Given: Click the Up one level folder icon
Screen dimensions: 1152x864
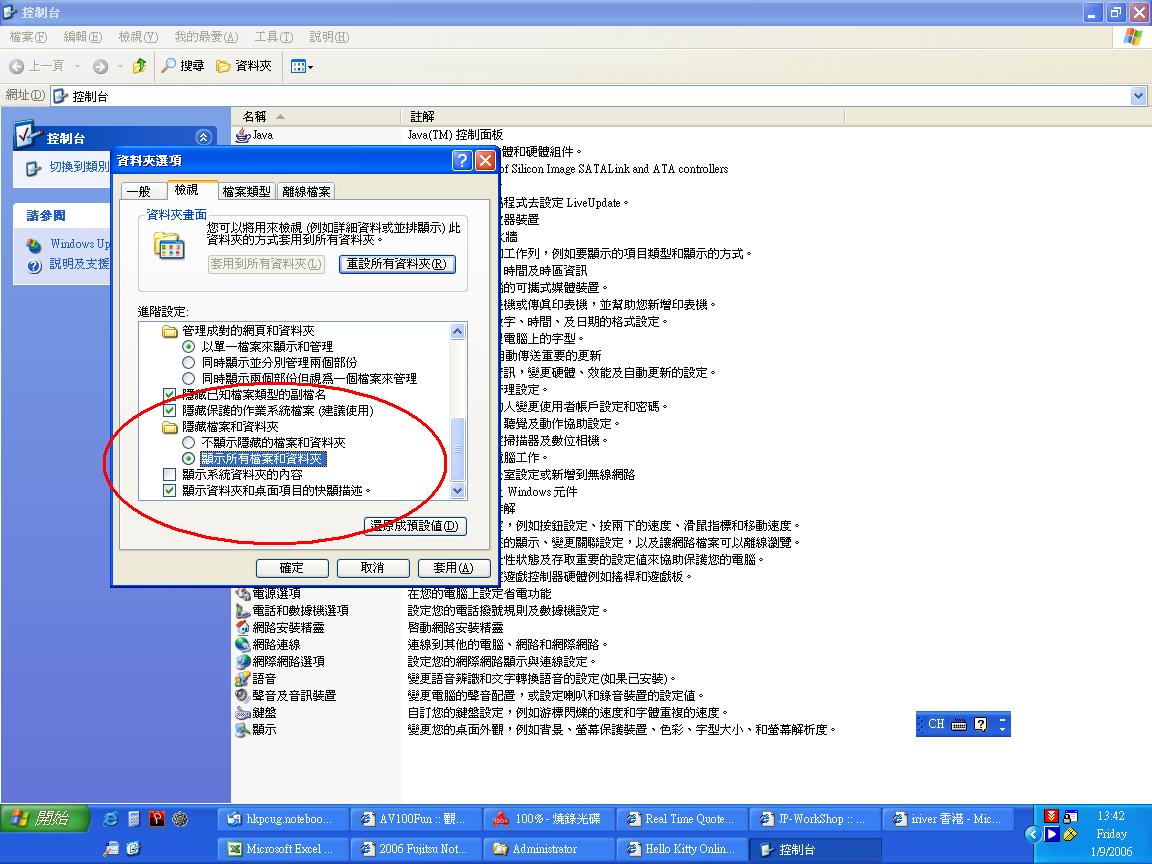Looking at the screenshot, I should 139,66.
